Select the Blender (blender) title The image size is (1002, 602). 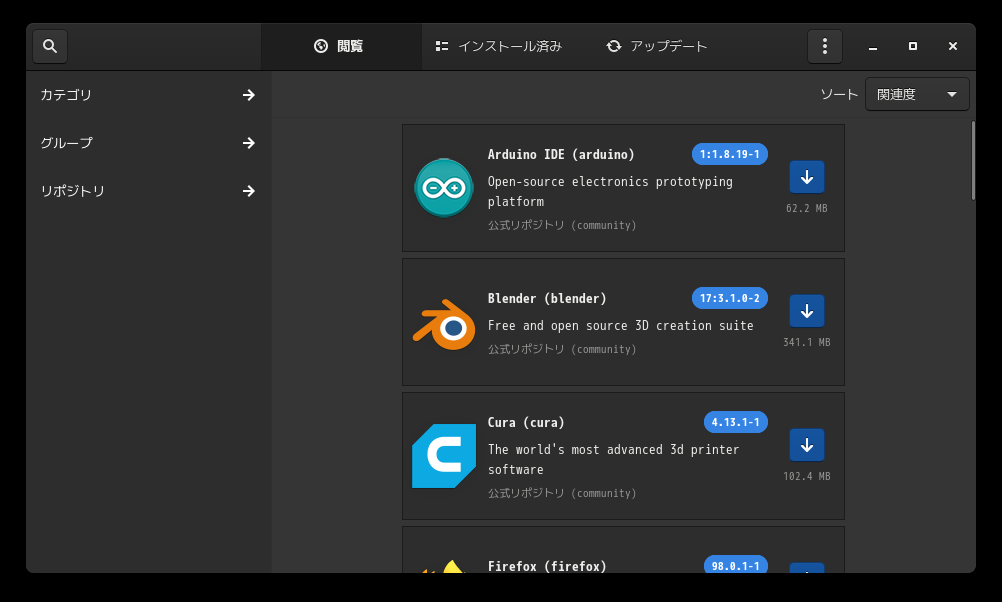point(547,298)
